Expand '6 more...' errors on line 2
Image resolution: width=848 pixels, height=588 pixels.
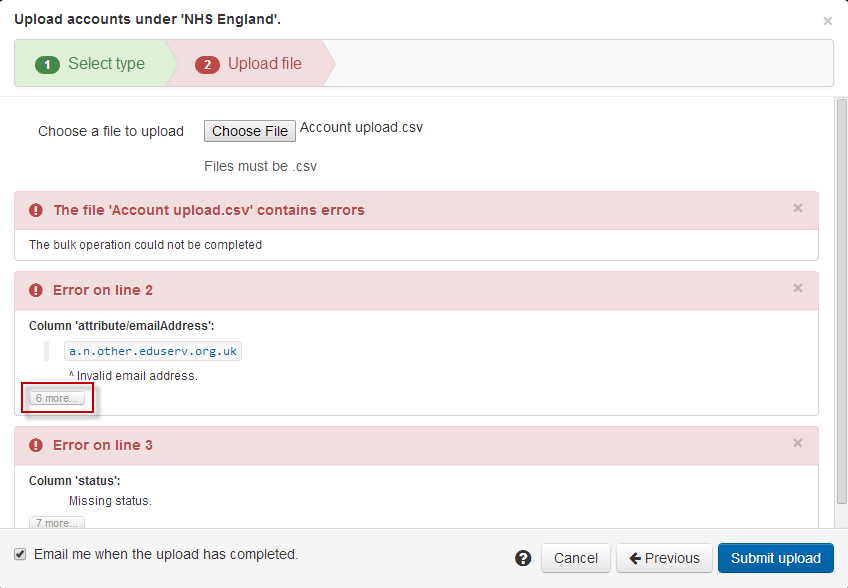click(57, 397)
